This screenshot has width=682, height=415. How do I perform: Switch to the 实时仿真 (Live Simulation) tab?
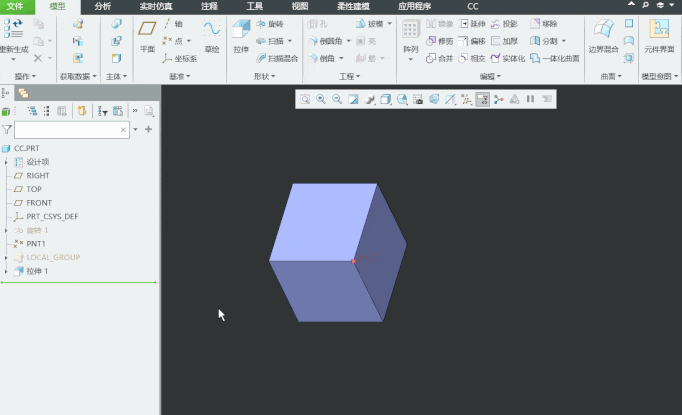[156, 7]
